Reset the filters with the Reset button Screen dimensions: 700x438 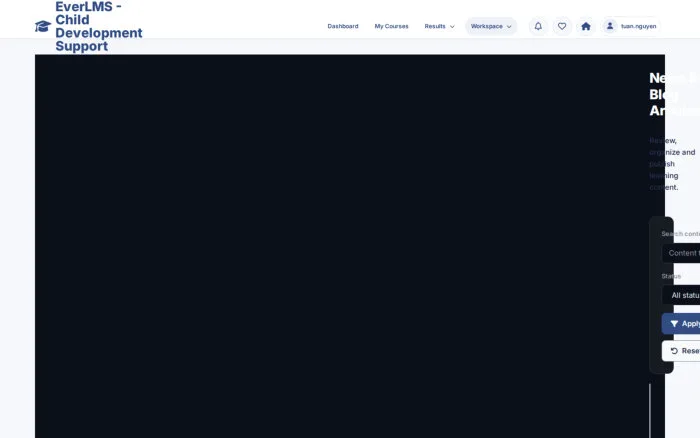point(681,351)
